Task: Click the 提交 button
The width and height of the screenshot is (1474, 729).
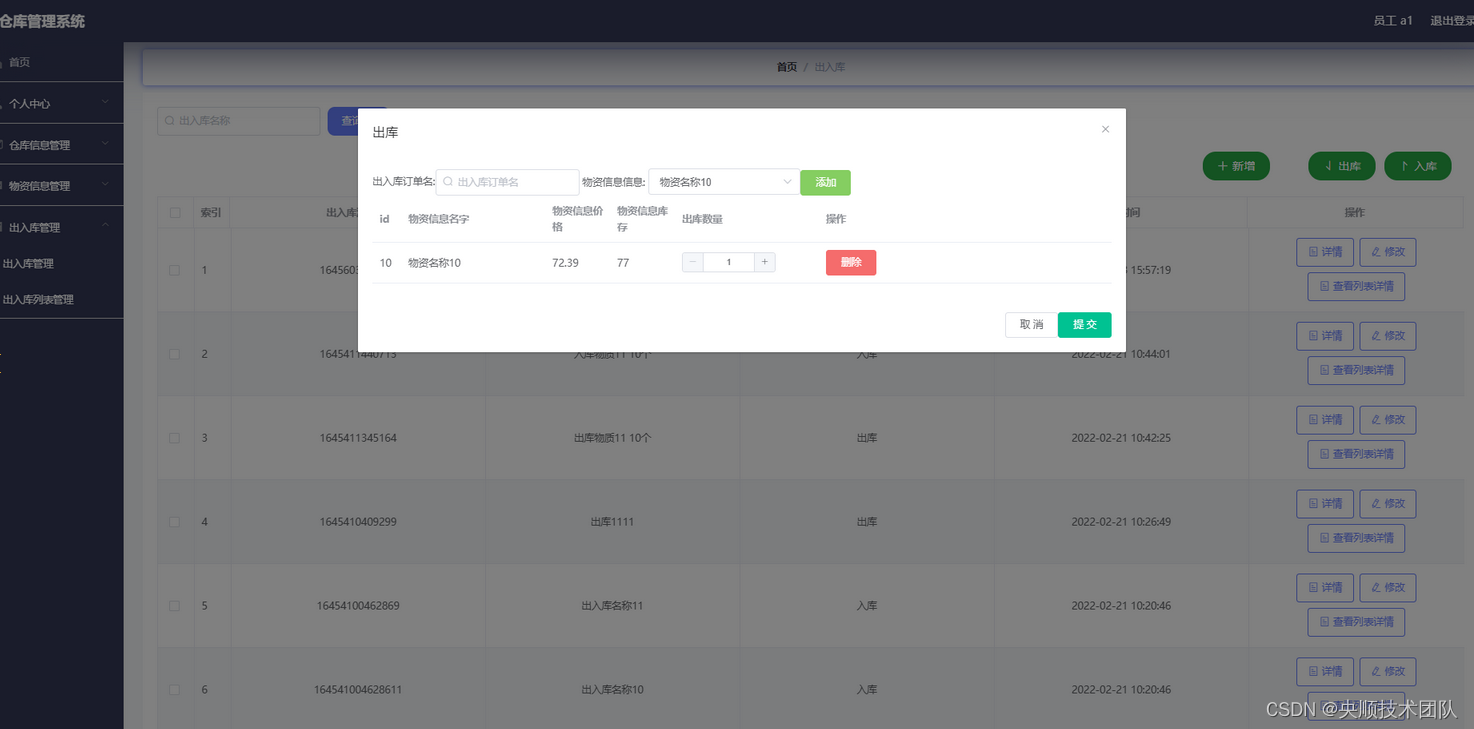Action: 1085,325
